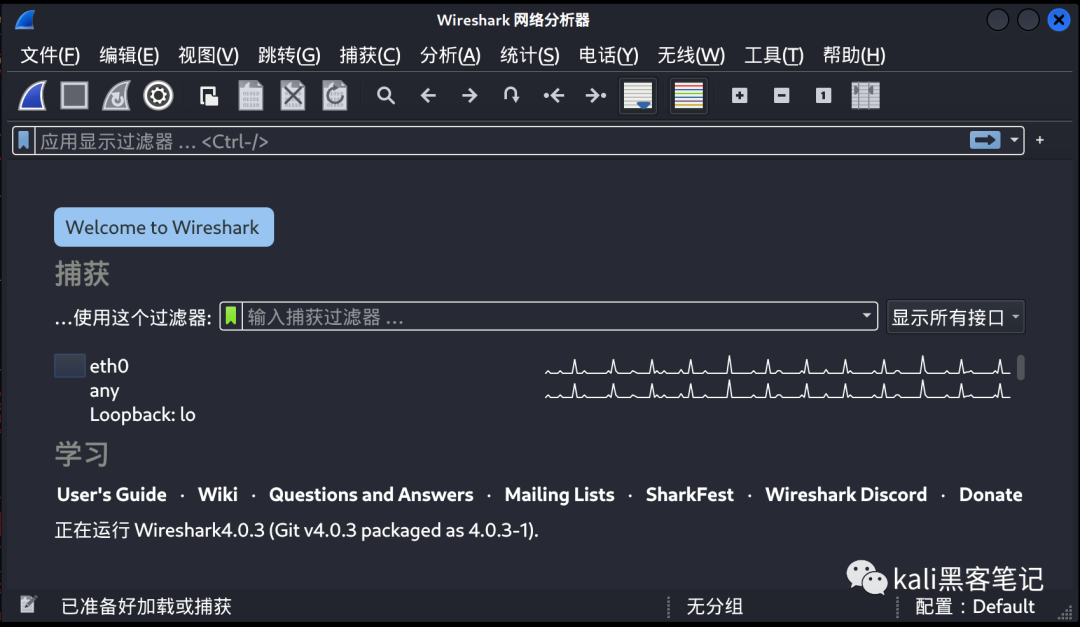The width and height of the screenshot is (1080, 627).
Task: Start capturing packets with shark fin icon
Action: [32, 96]
